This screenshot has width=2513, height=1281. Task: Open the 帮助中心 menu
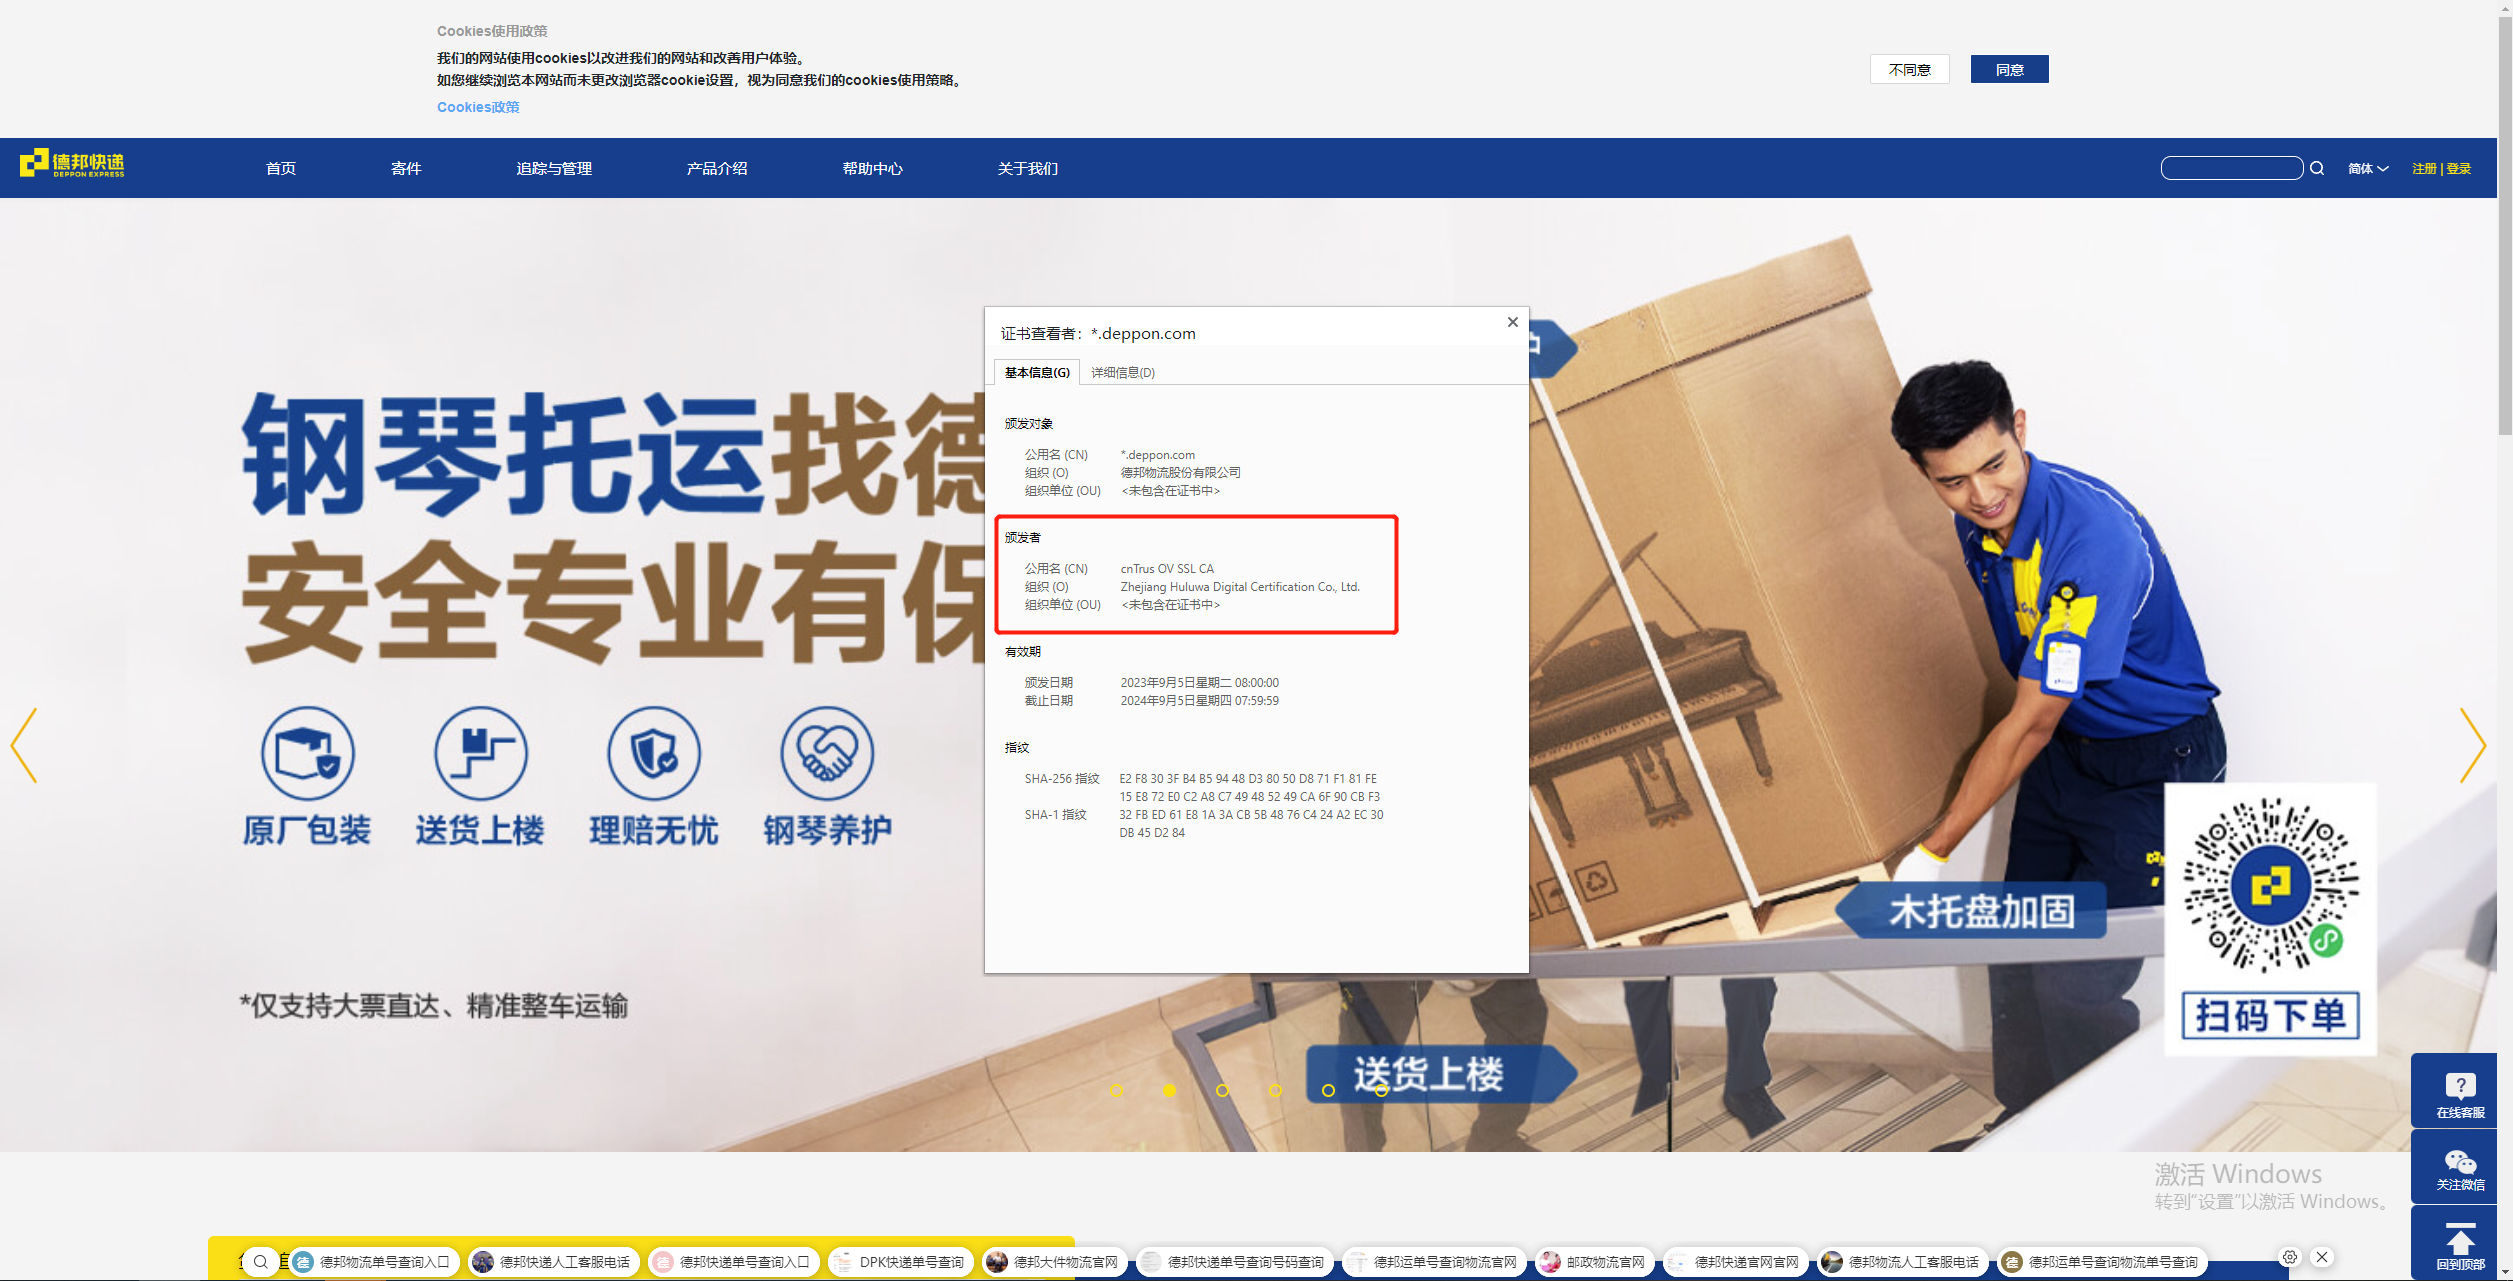tap(872, 167)
